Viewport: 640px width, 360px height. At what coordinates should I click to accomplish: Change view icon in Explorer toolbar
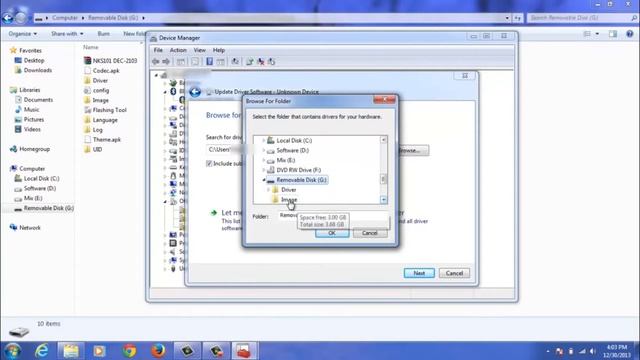coord(587,34)
